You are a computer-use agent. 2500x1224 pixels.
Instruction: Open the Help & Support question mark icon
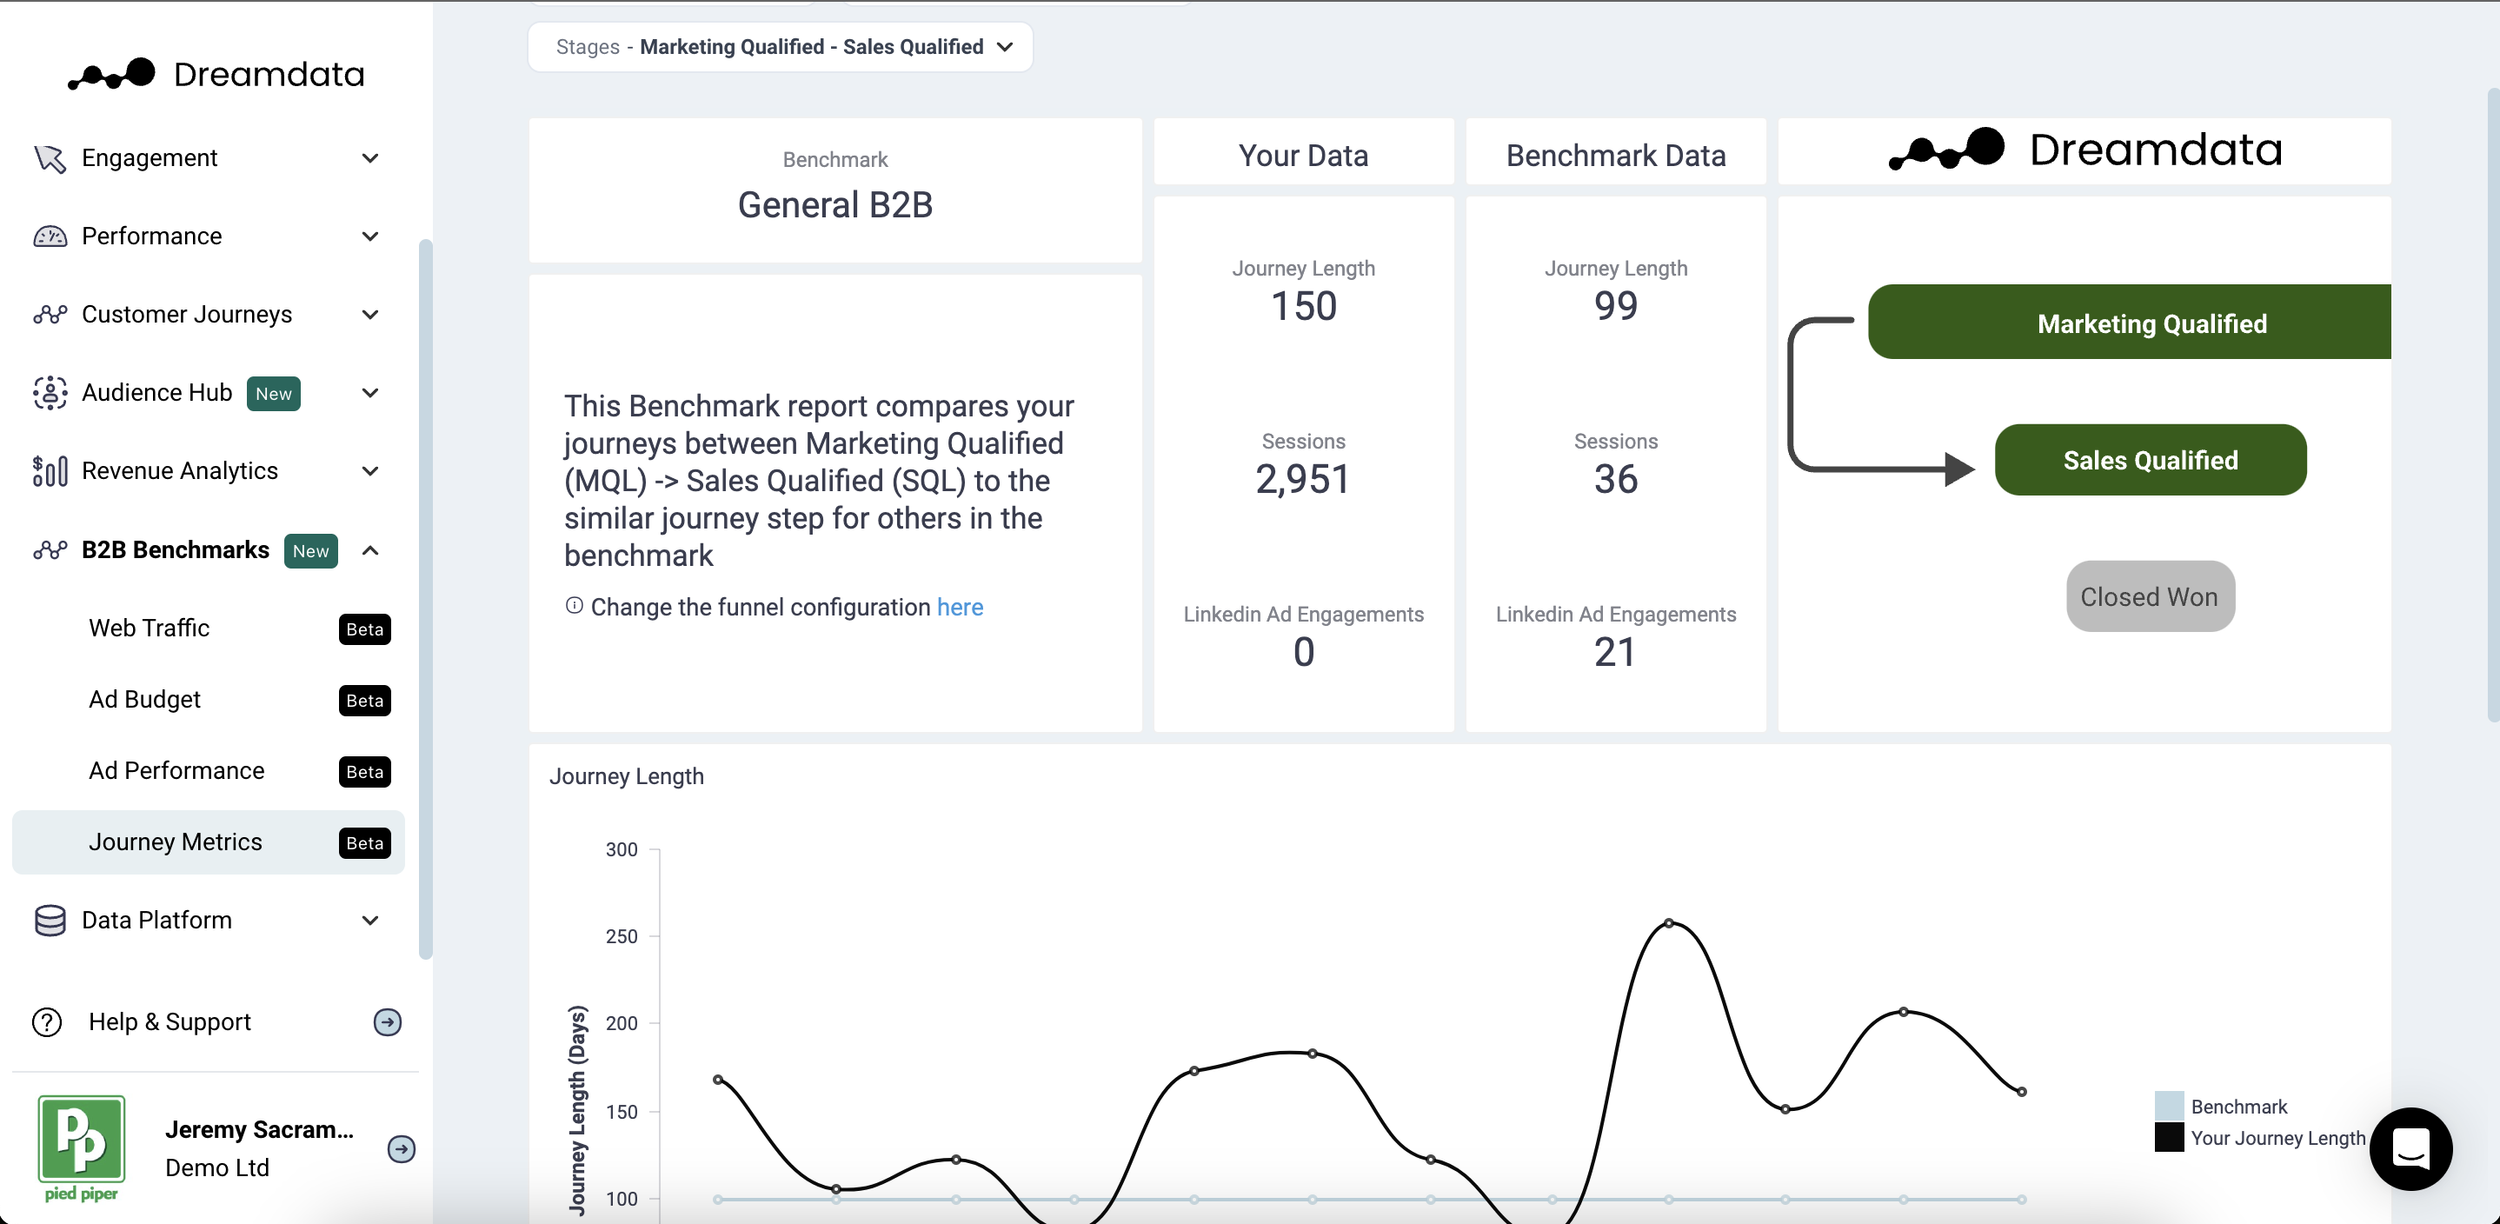coord(45,1021)
